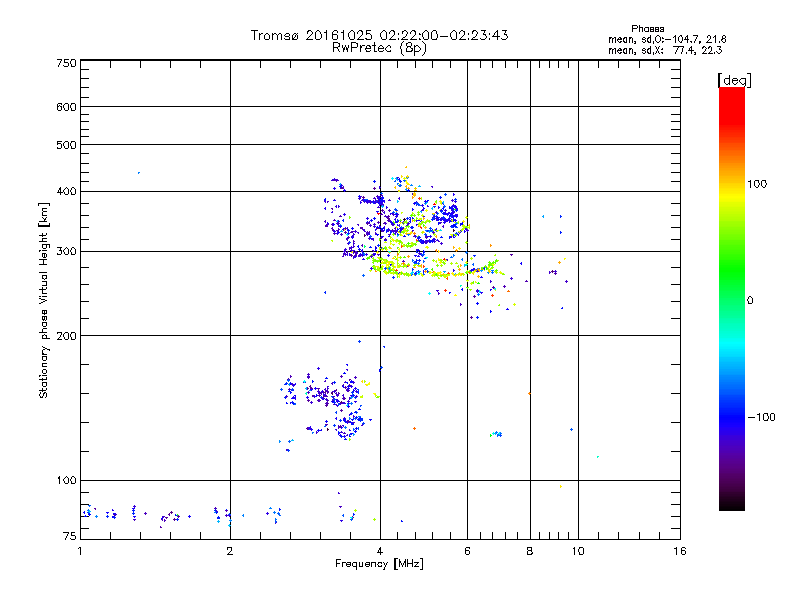This screenshot has width=800, height=600.
Task: Click the '[deg]' colorbar unit label
Action: click(x=734, y=80)
